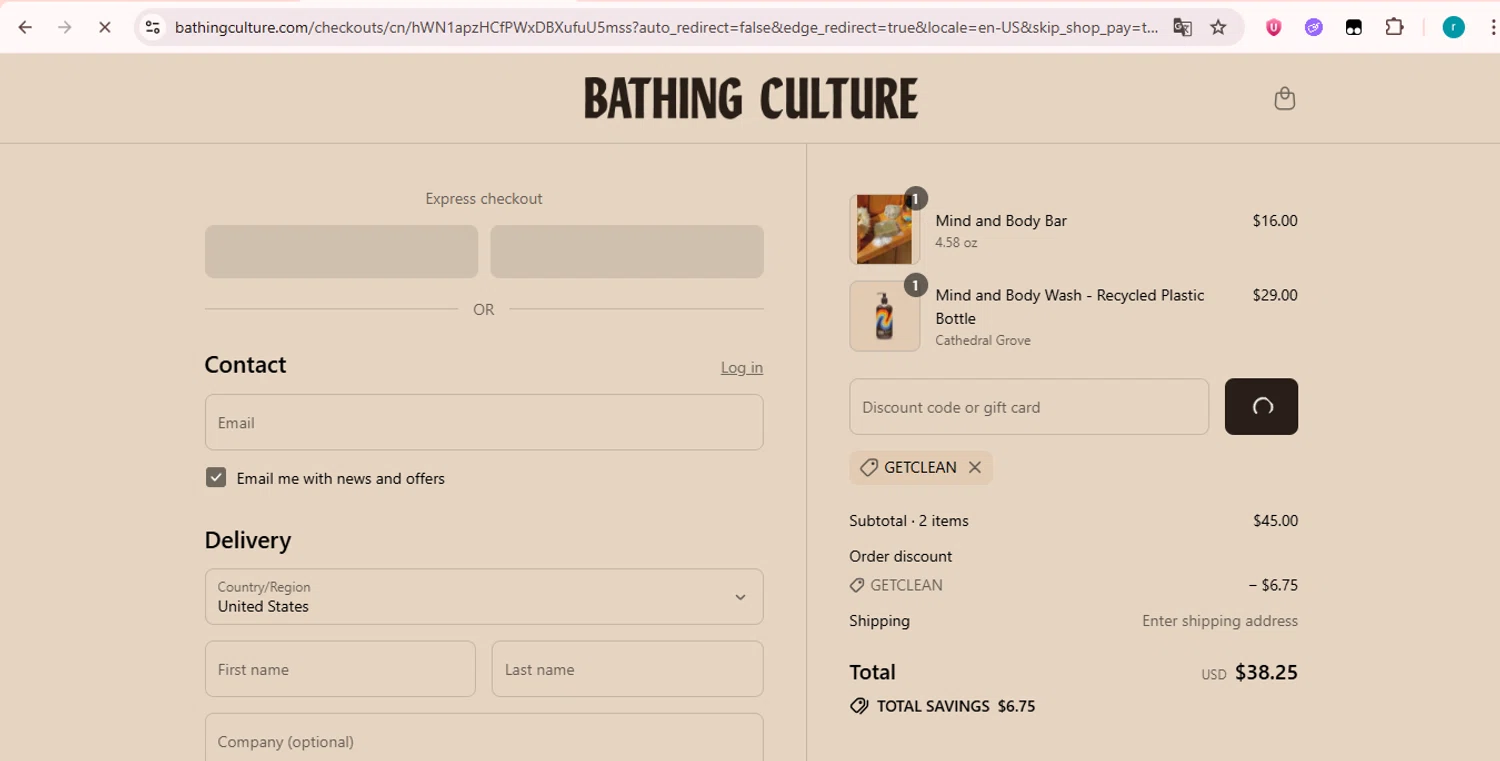The image size is (1500, 761).
Task: Click the $29.00 price
Action: (x=1275, y=295)
